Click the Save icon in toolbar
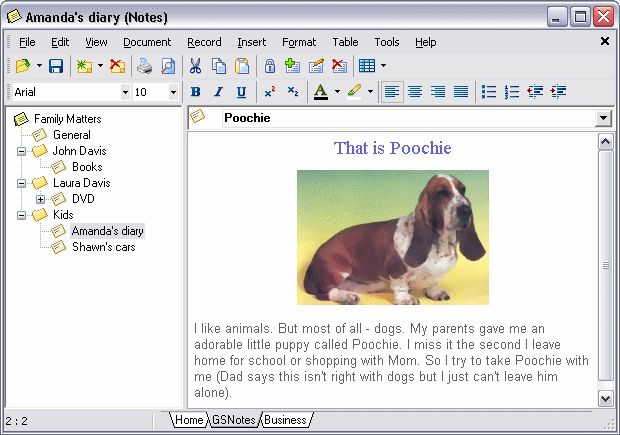Image resolution: width=620 pixels, height=435 pixels. click(x=56, y=66)
